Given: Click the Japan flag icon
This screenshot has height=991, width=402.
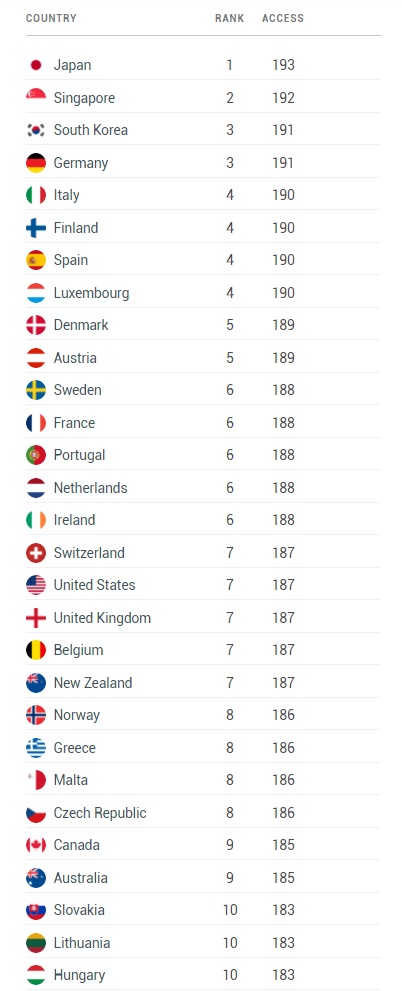Looking at the screenshot, I should tap(36, 65).
